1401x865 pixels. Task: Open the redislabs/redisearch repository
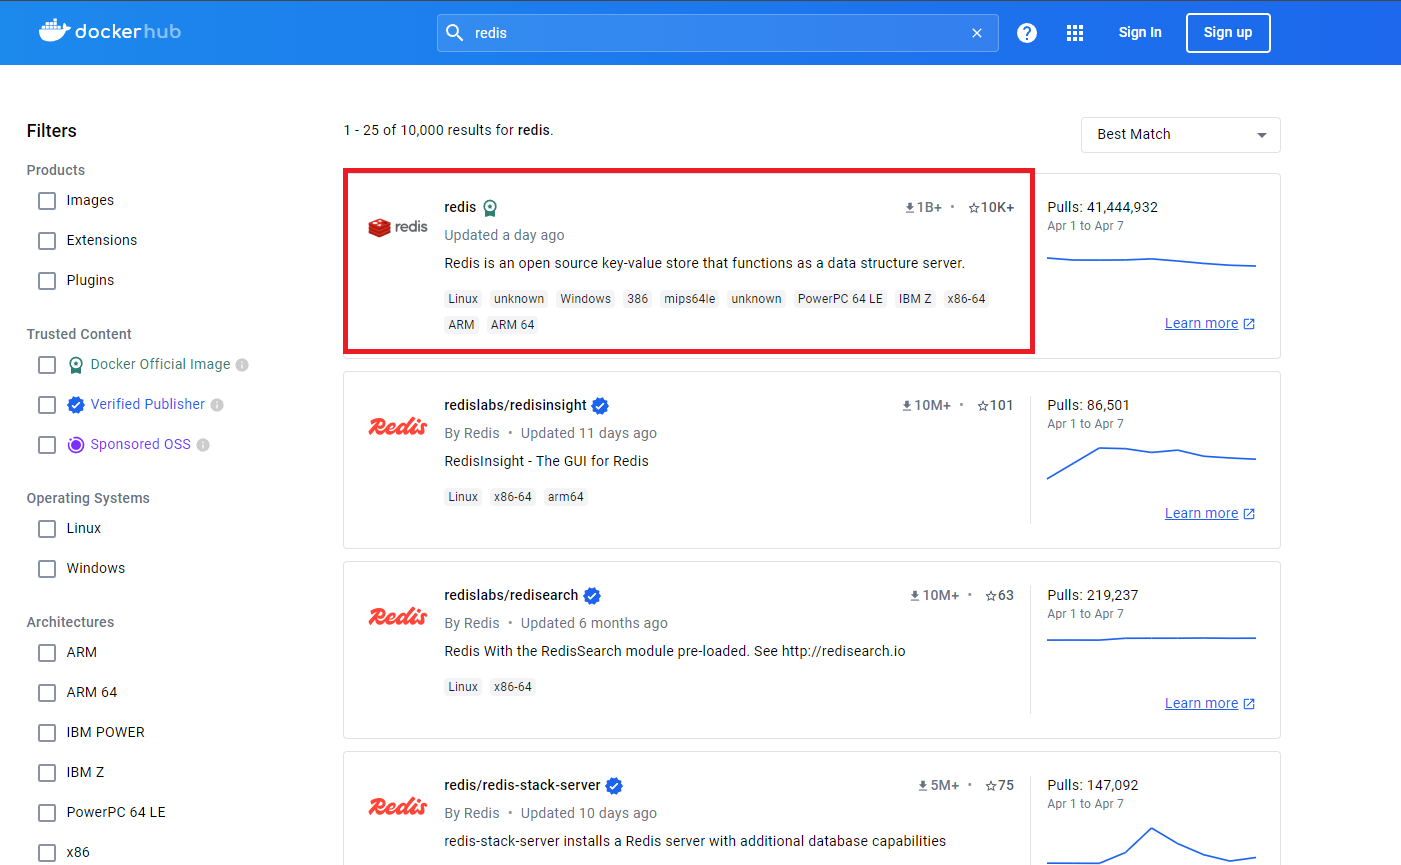511,595
